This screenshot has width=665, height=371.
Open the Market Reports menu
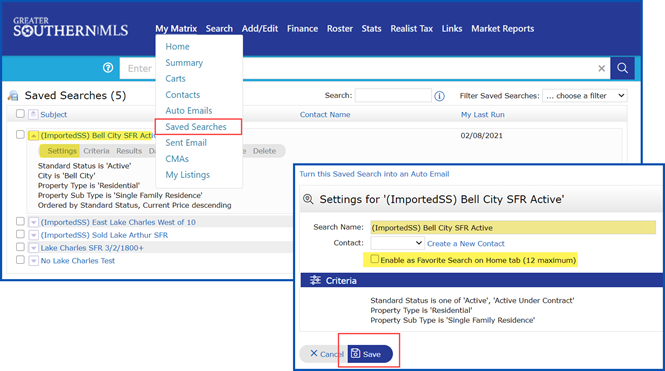point(503,28)
